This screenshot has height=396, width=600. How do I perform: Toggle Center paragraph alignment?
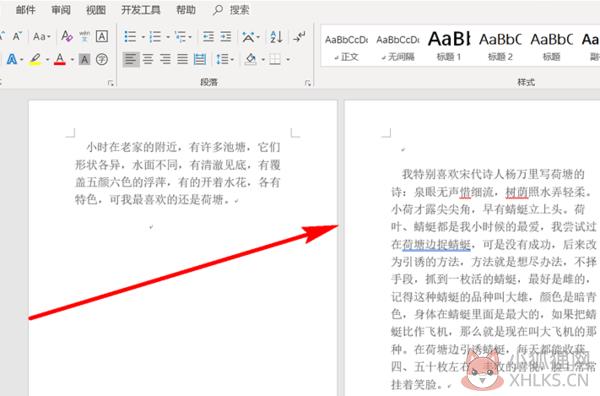tap(148, 59)
